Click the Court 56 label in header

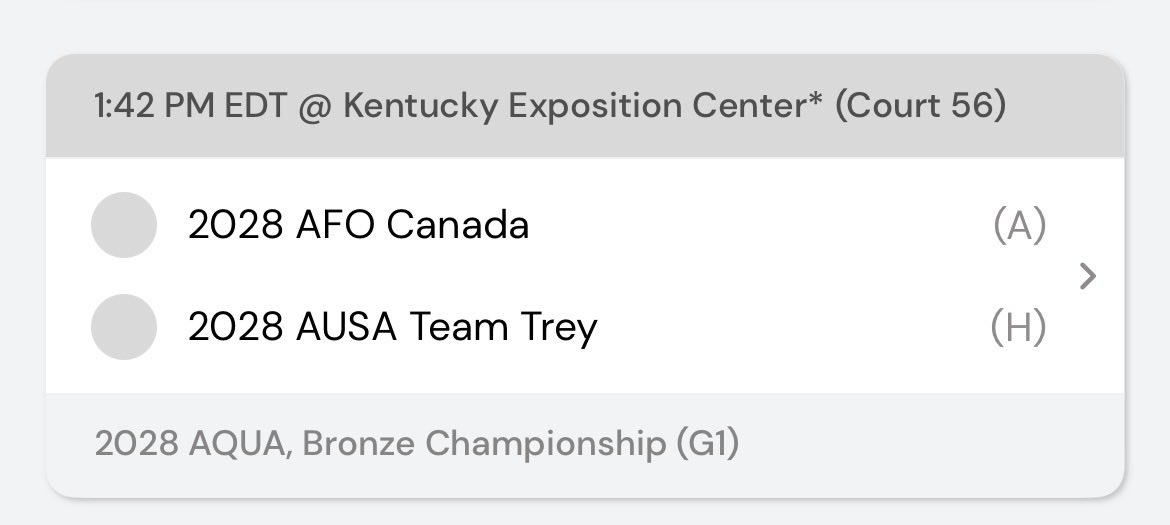tap(920, 106)
